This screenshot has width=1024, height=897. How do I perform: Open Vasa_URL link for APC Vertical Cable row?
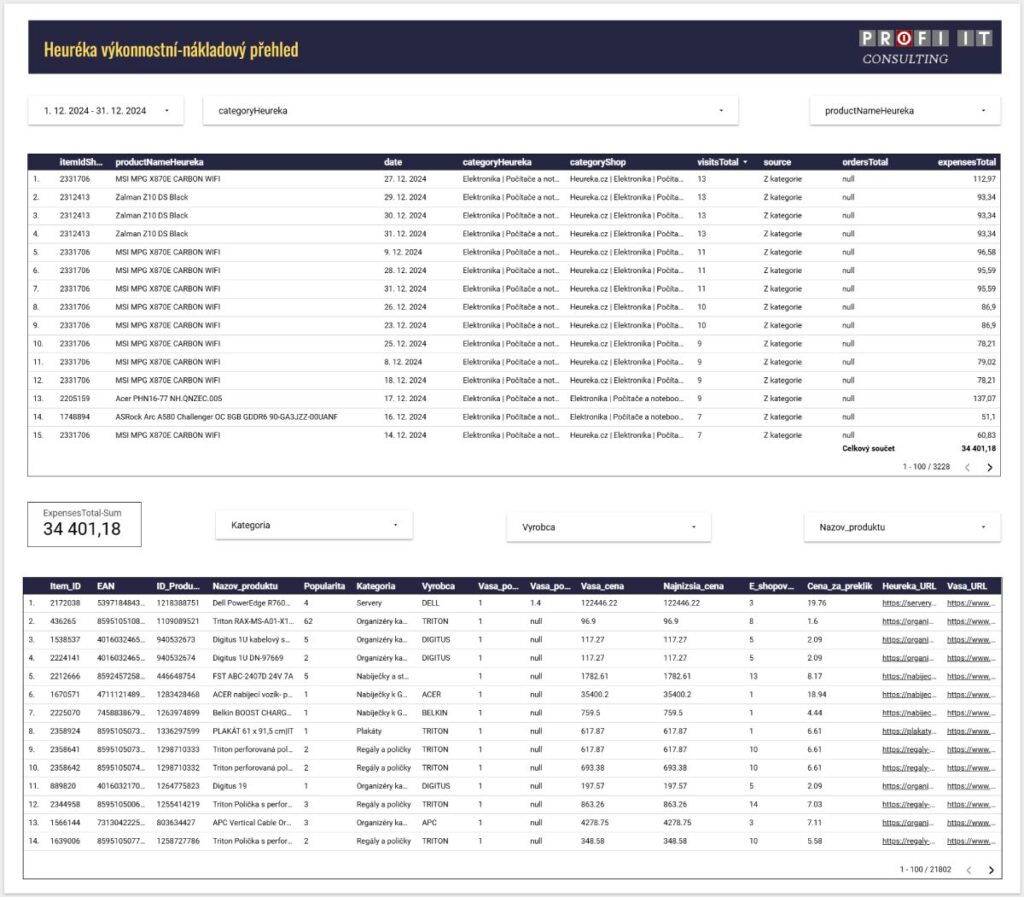[x=971, y=823]
